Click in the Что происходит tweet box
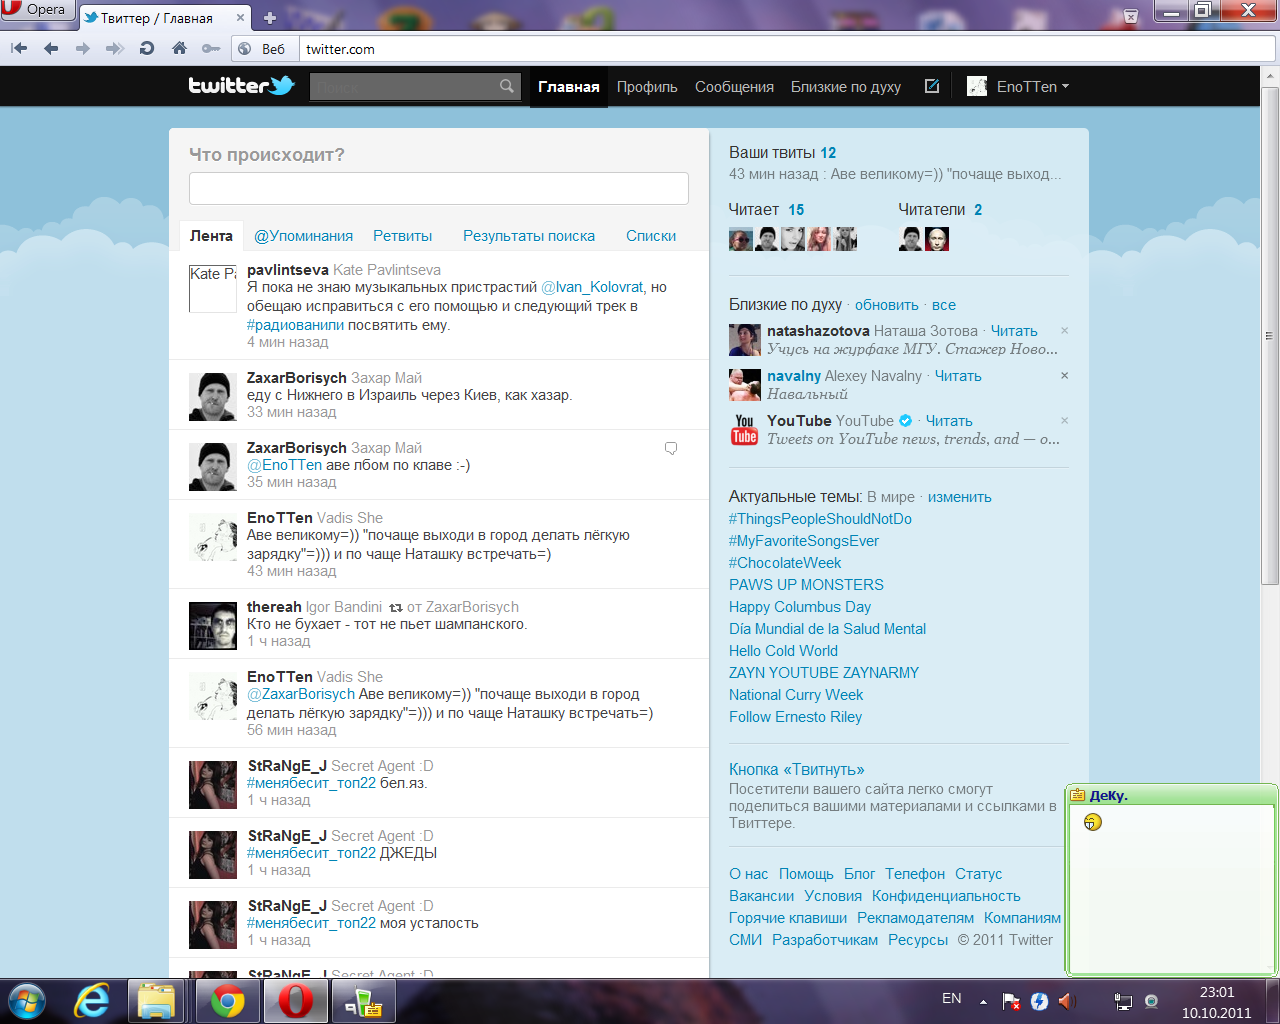 tap(439, 188)
